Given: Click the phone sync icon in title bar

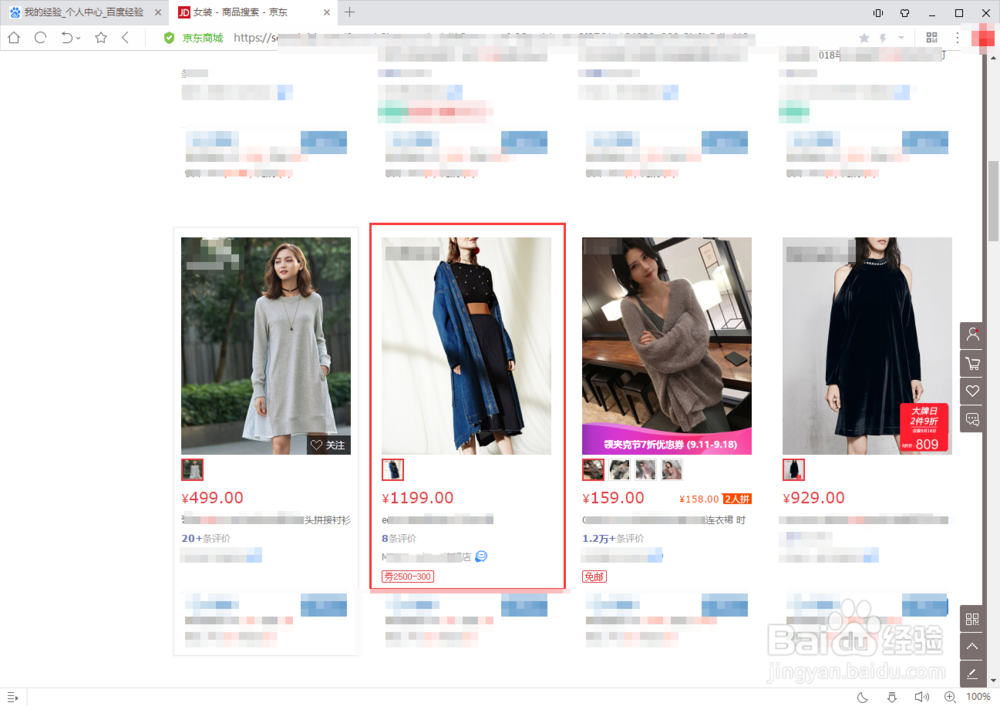Looking at the screenshot, I should pos(878,12).
